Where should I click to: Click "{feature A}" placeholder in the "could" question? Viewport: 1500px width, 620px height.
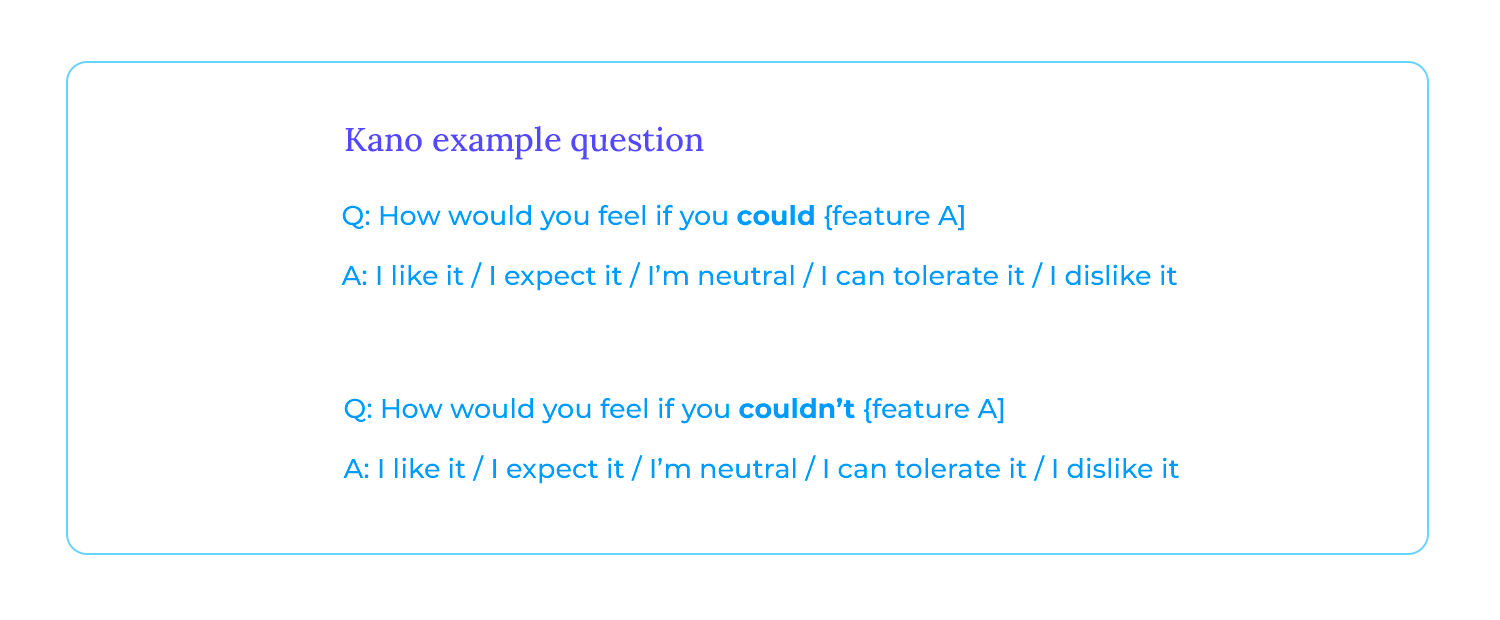click(894, 216)
